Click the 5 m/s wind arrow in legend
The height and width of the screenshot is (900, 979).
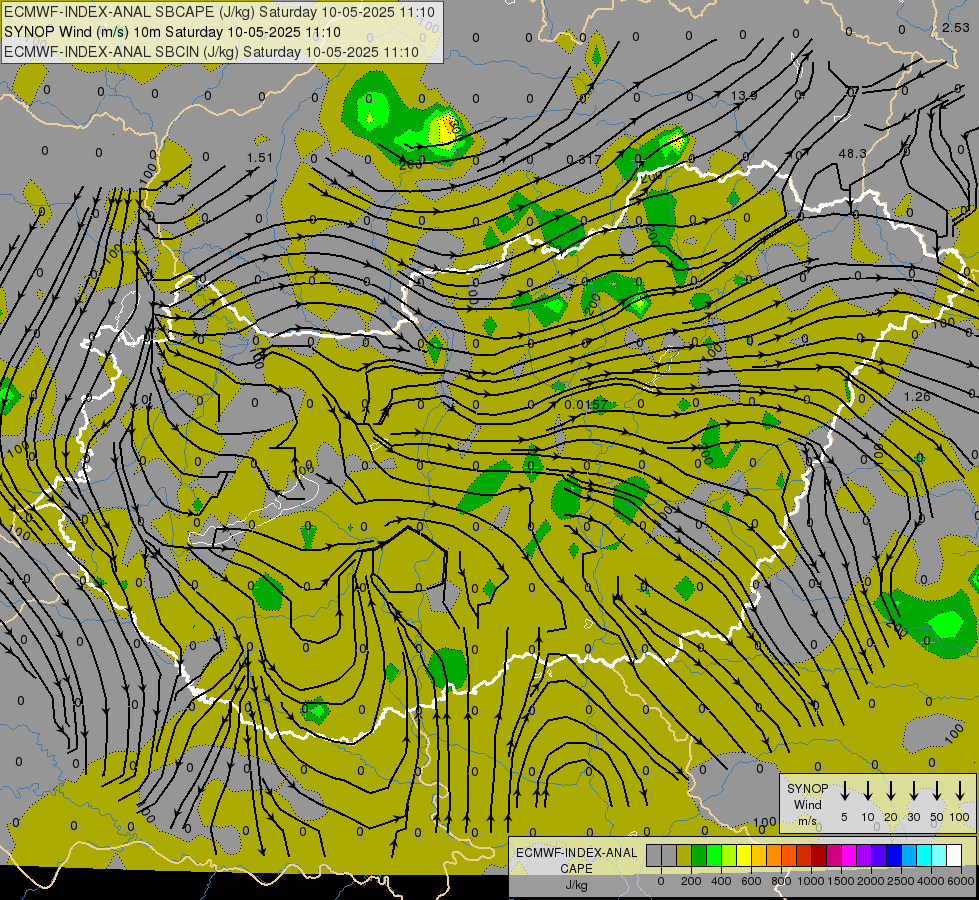pos(844,791)
